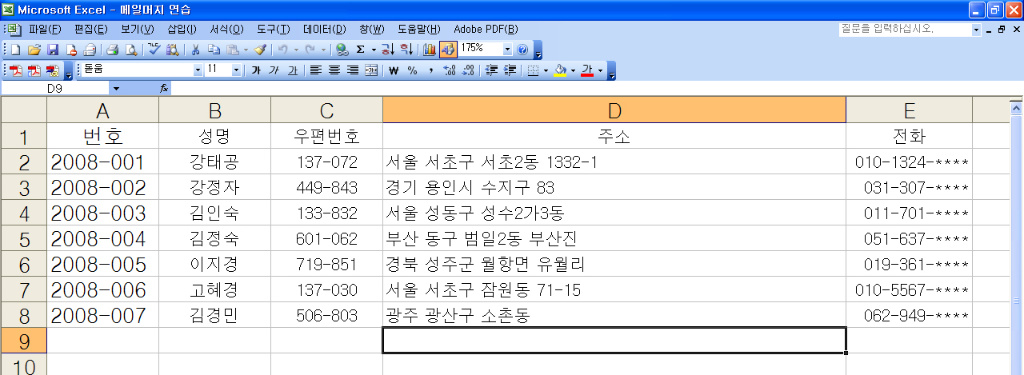Open the Adobe PDF(B) menu
Viewport: 1024px width, 375px height.
486,29
